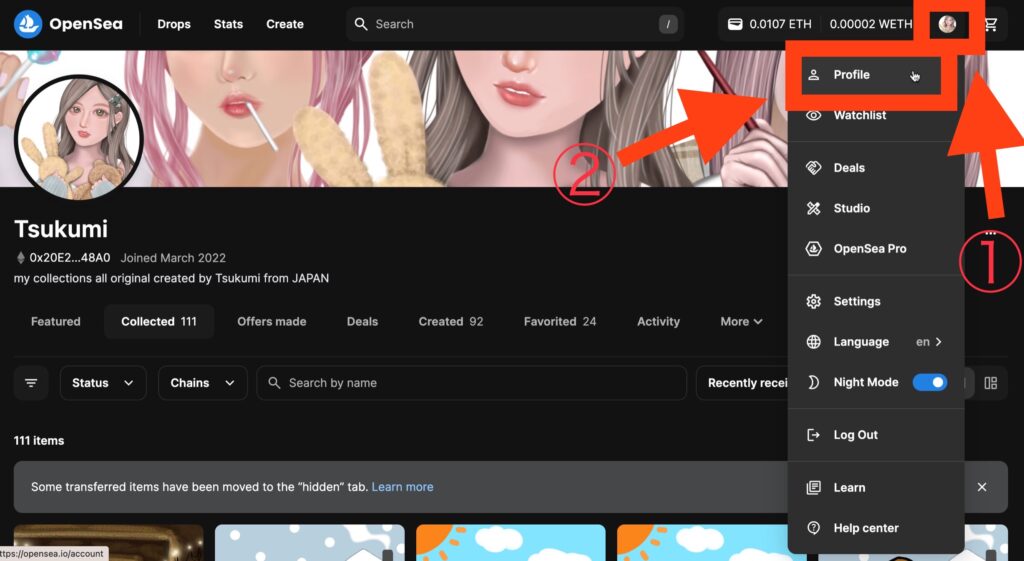Expand the Status dropdown
Image resolution: width=1024 pixels, height=561 pixels.
(x=103, y=383)
